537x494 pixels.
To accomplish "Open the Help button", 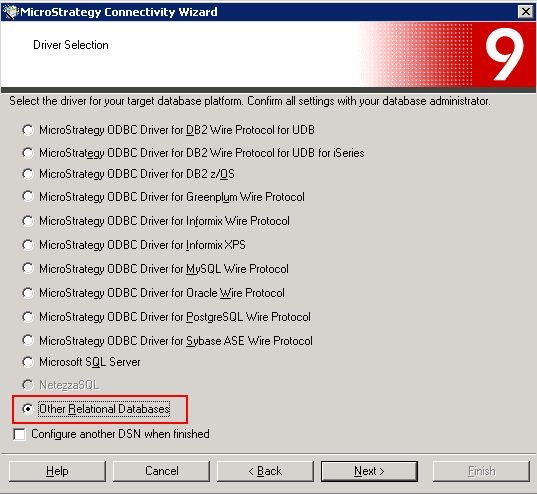I will [57, 471].
